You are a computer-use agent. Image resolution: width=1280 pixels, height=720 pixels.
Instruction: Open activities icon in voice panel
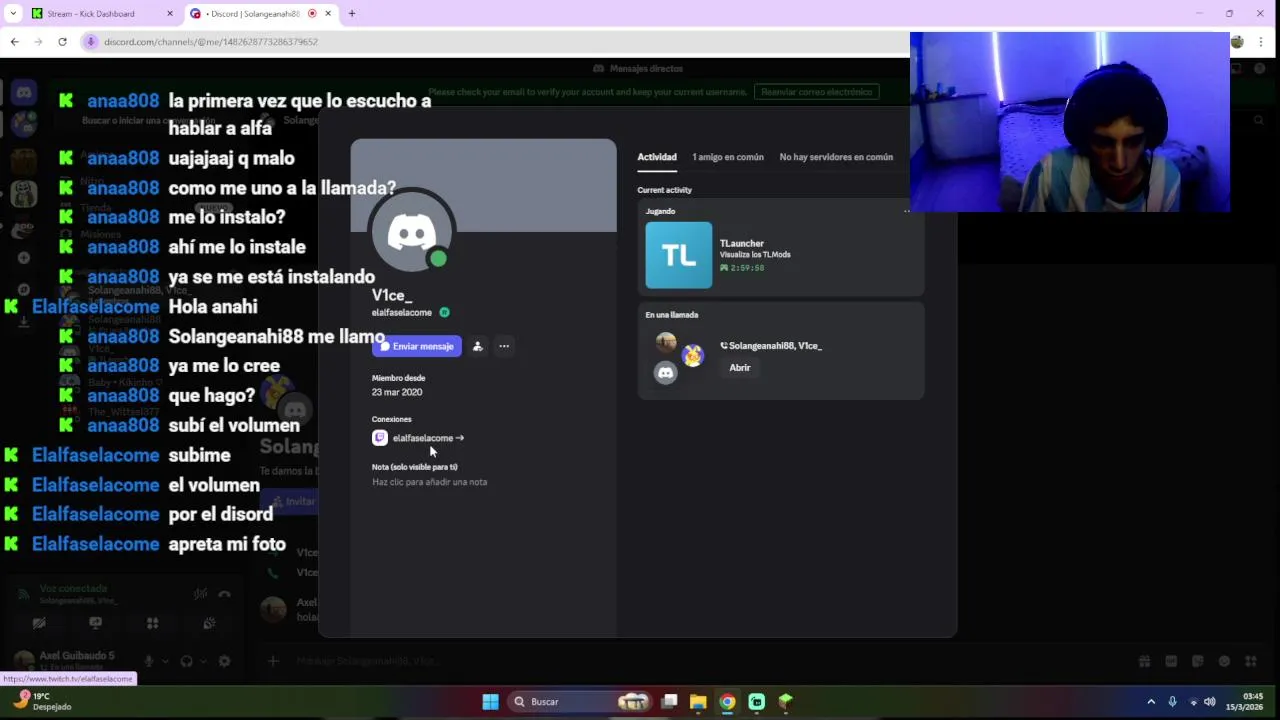click(x=152, y=623)
